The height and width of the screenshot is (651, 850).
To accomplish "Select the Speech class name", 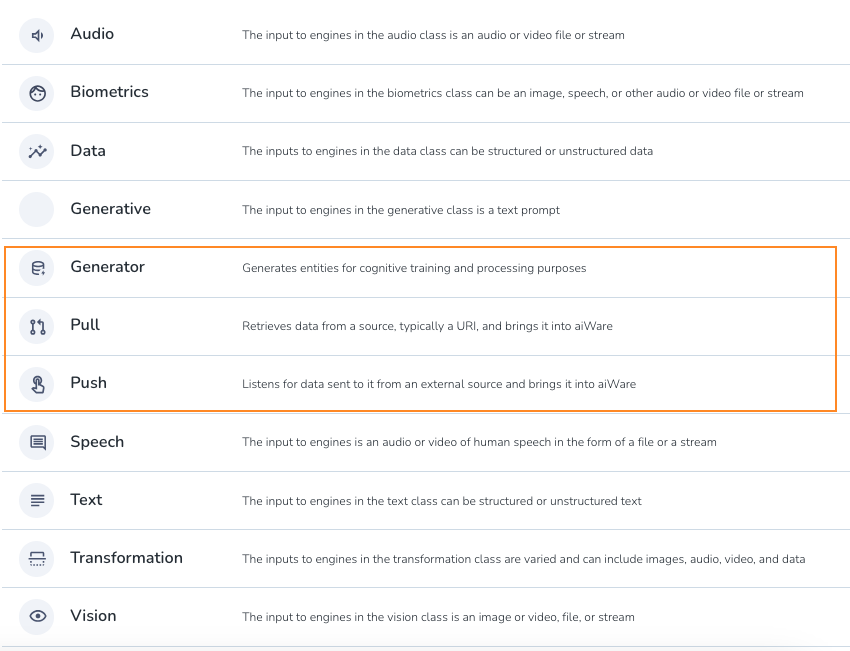I will point(97,442).
